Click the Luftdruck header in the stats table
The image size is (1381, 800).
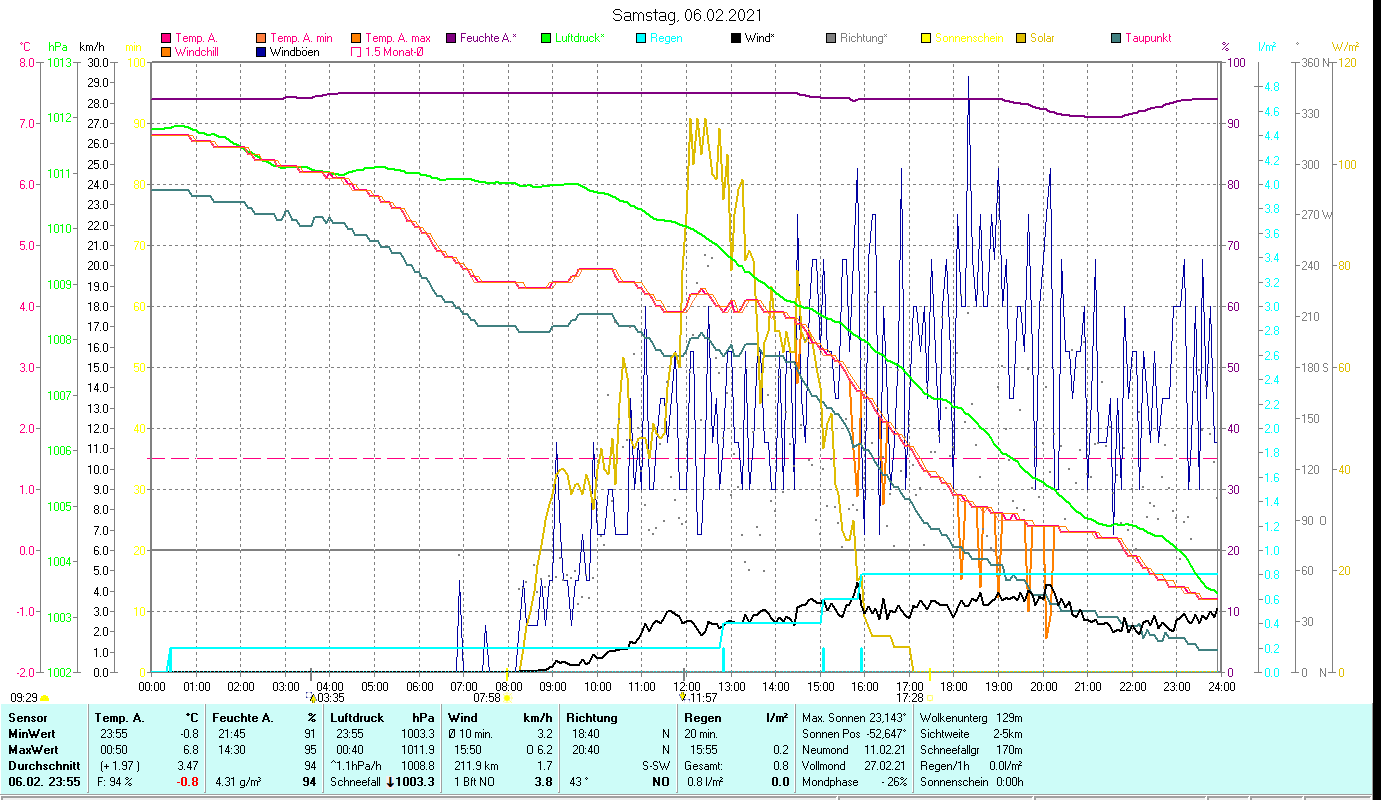click(356, 718)
